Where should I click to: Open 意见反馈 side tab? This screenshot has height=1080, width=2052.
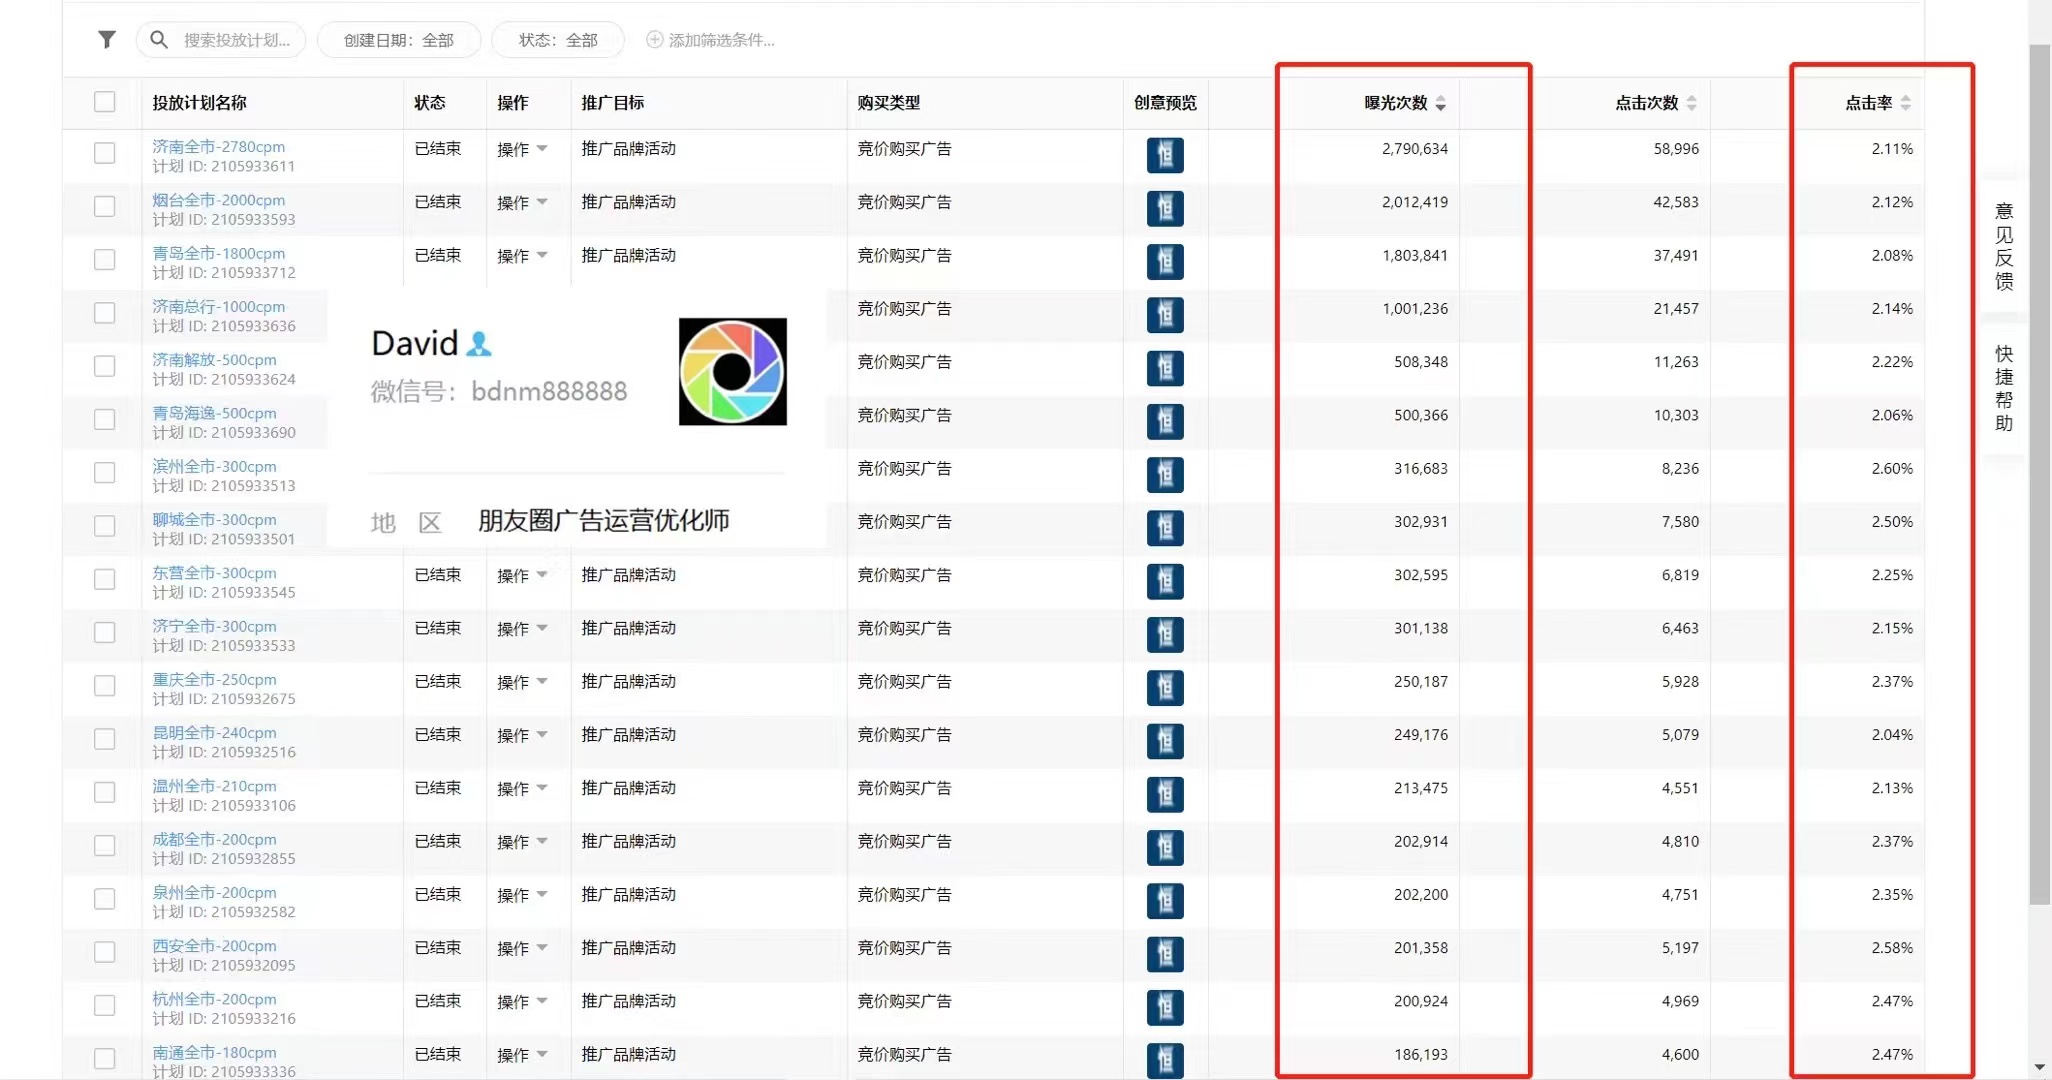[2004, 246]
